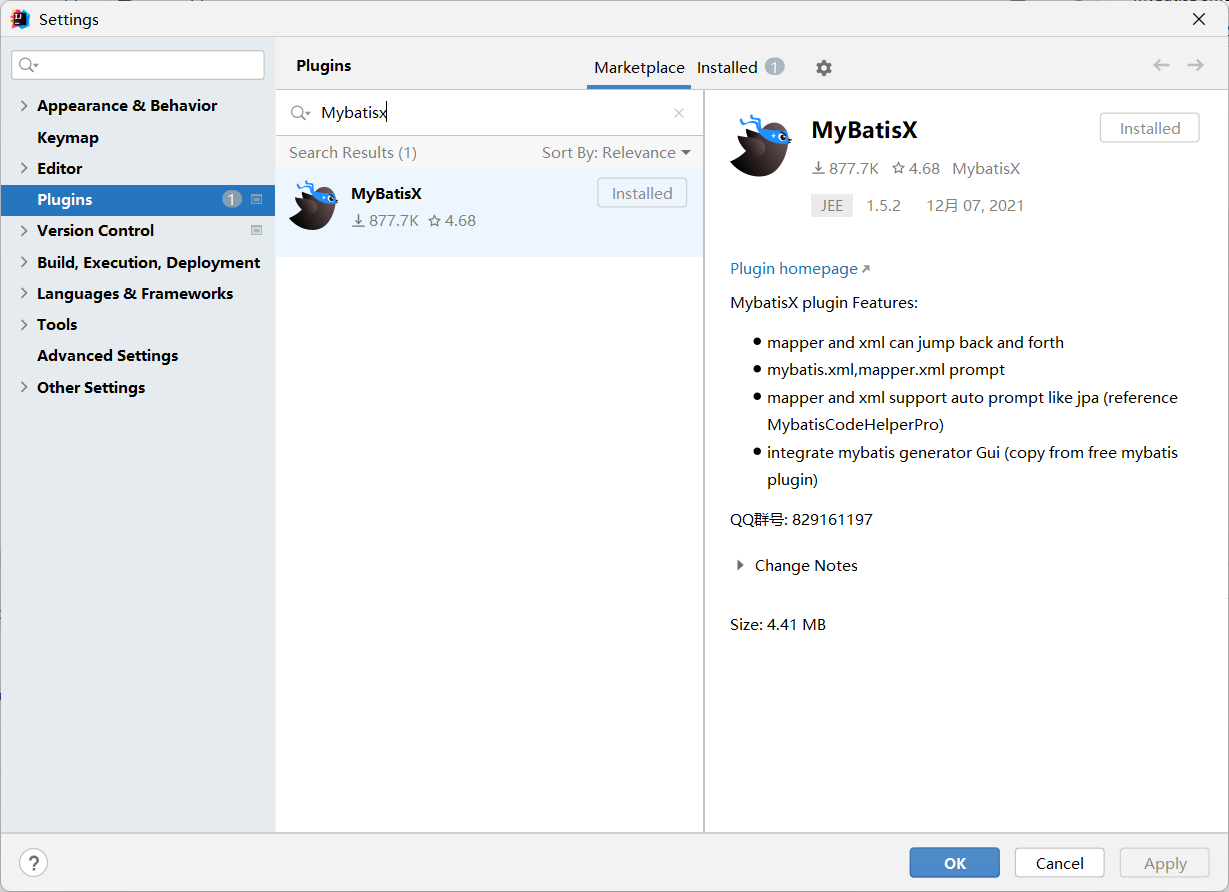Expand Languages & Frameworks section
Image resolution: width=1229 pixels, height=892 pixels.
click(24, 293)
